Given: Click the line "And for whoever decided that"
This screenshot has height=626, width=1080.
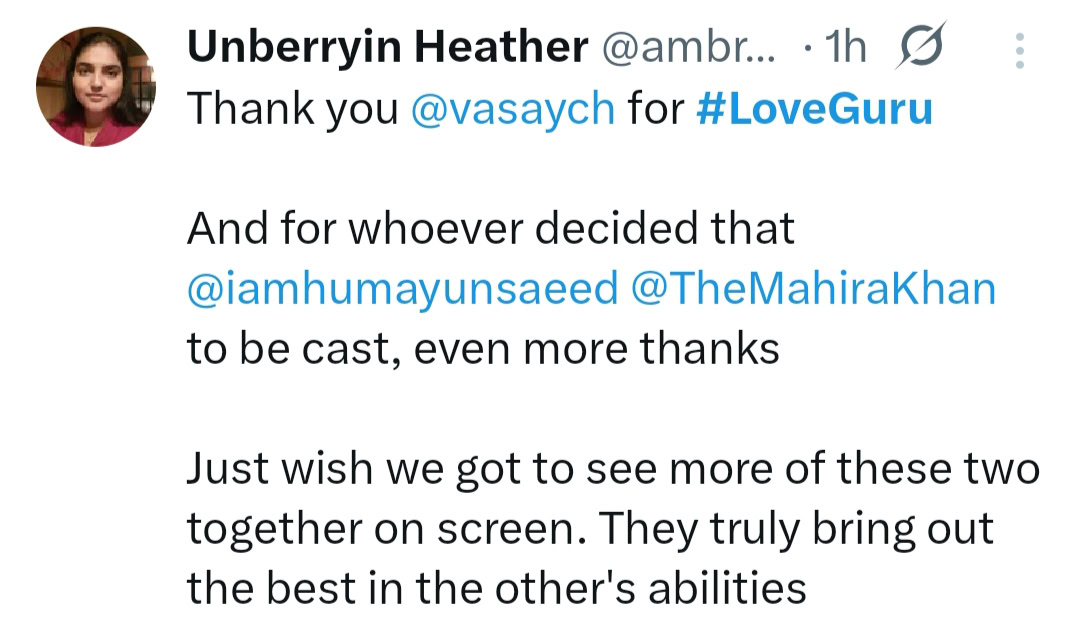Looking at the screenshot, I should [490, 230].
